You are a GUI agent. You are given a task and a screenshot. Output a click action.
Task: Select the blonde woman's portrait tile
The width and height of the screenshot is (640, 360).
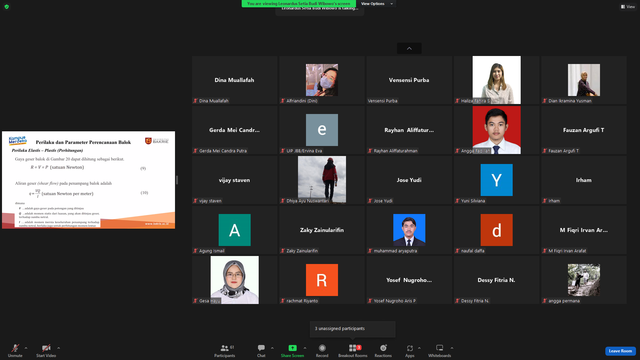(x=496, y=80)
